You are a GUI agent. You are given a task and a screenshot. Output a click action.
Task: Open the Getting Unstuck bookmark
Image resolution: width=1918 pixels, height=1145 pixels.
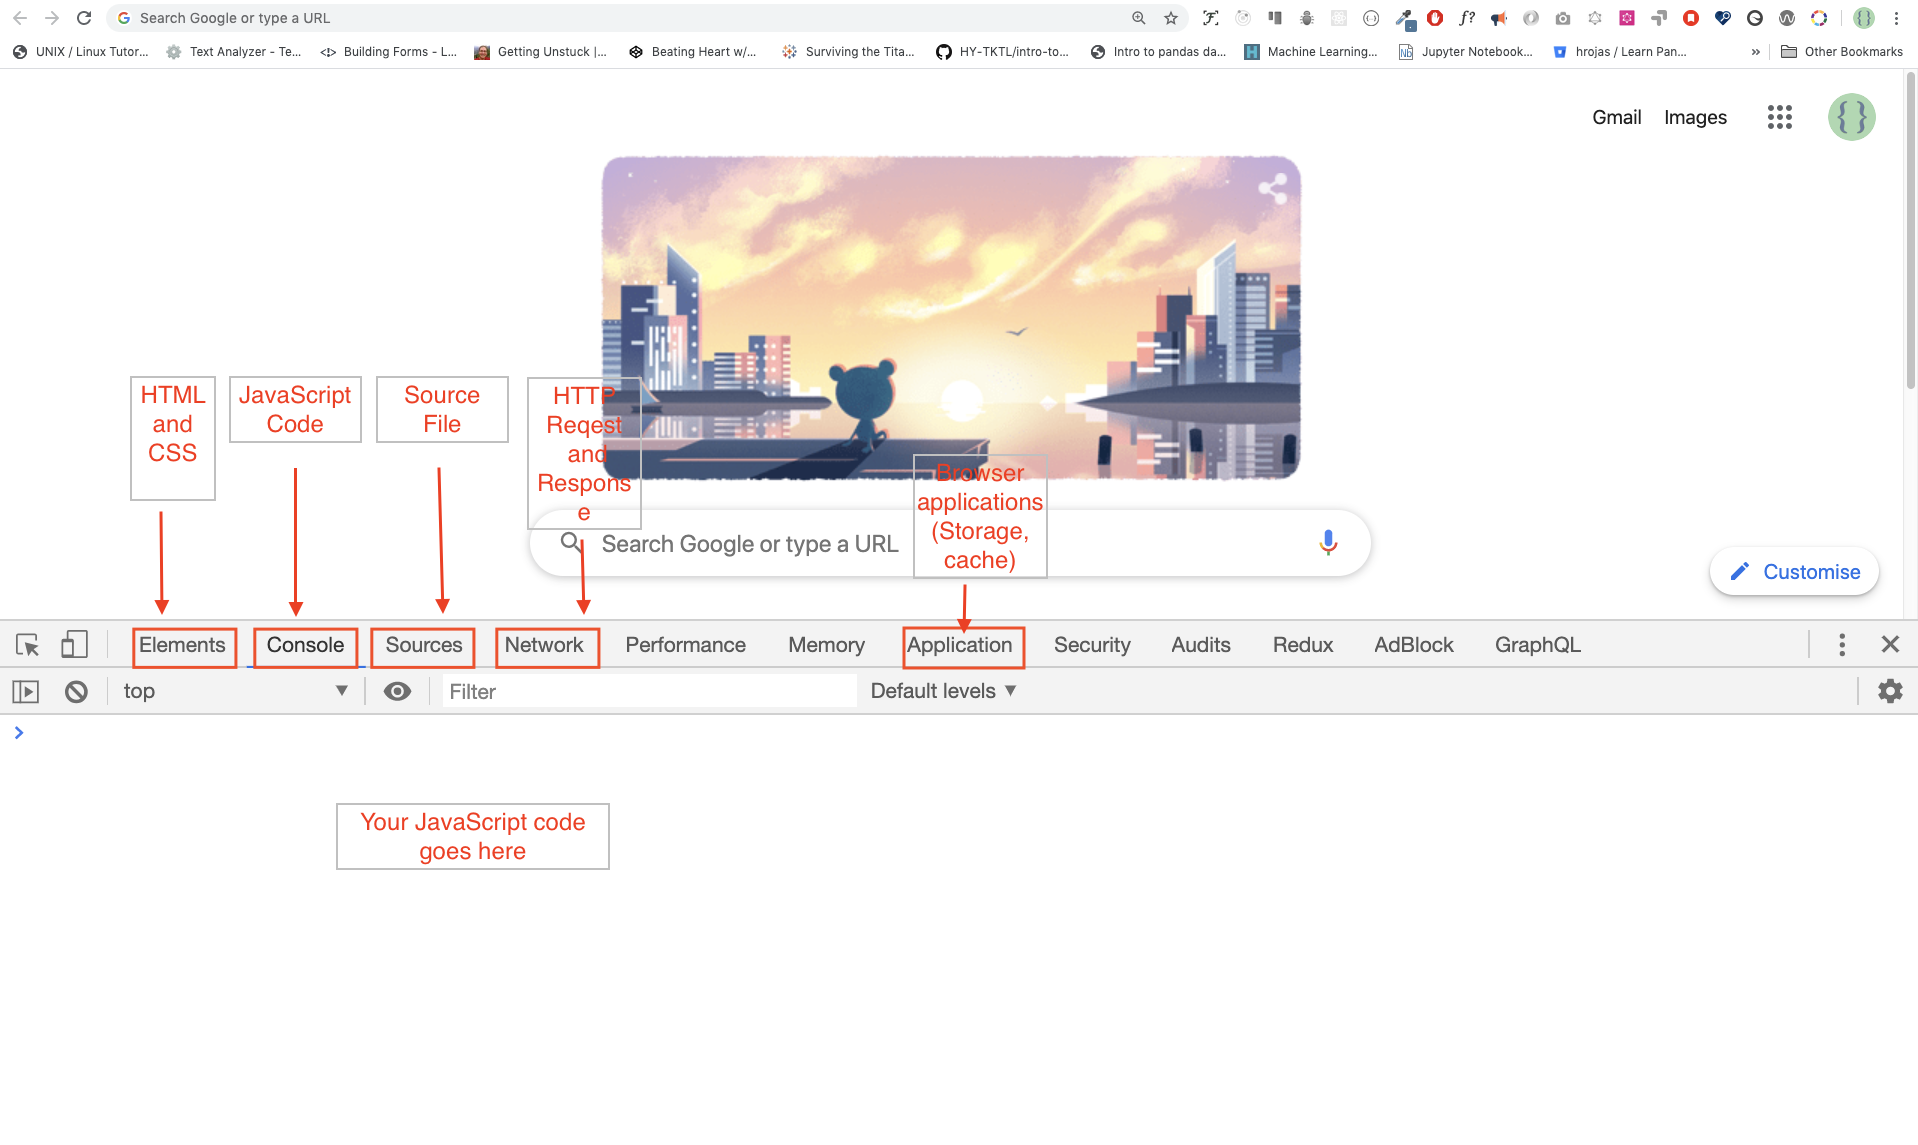click(x=541, y=52)
